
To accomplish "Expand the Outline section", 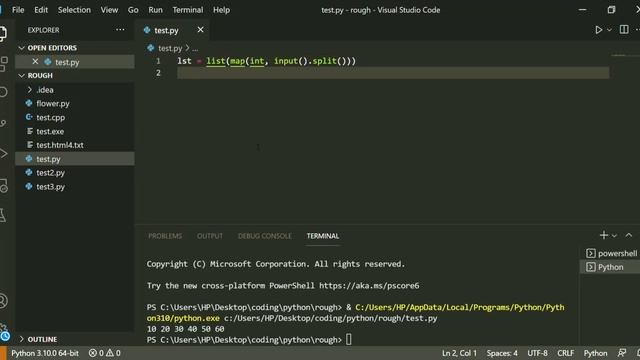I will pyautogui.click(x=75, y=339).
